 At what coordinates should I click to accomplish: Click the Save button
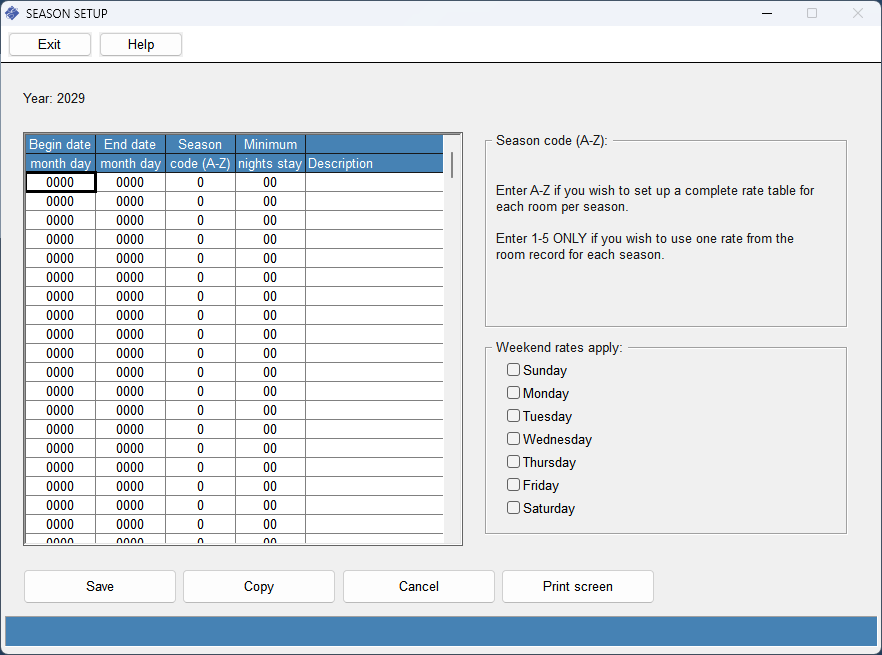pos(100,587)
